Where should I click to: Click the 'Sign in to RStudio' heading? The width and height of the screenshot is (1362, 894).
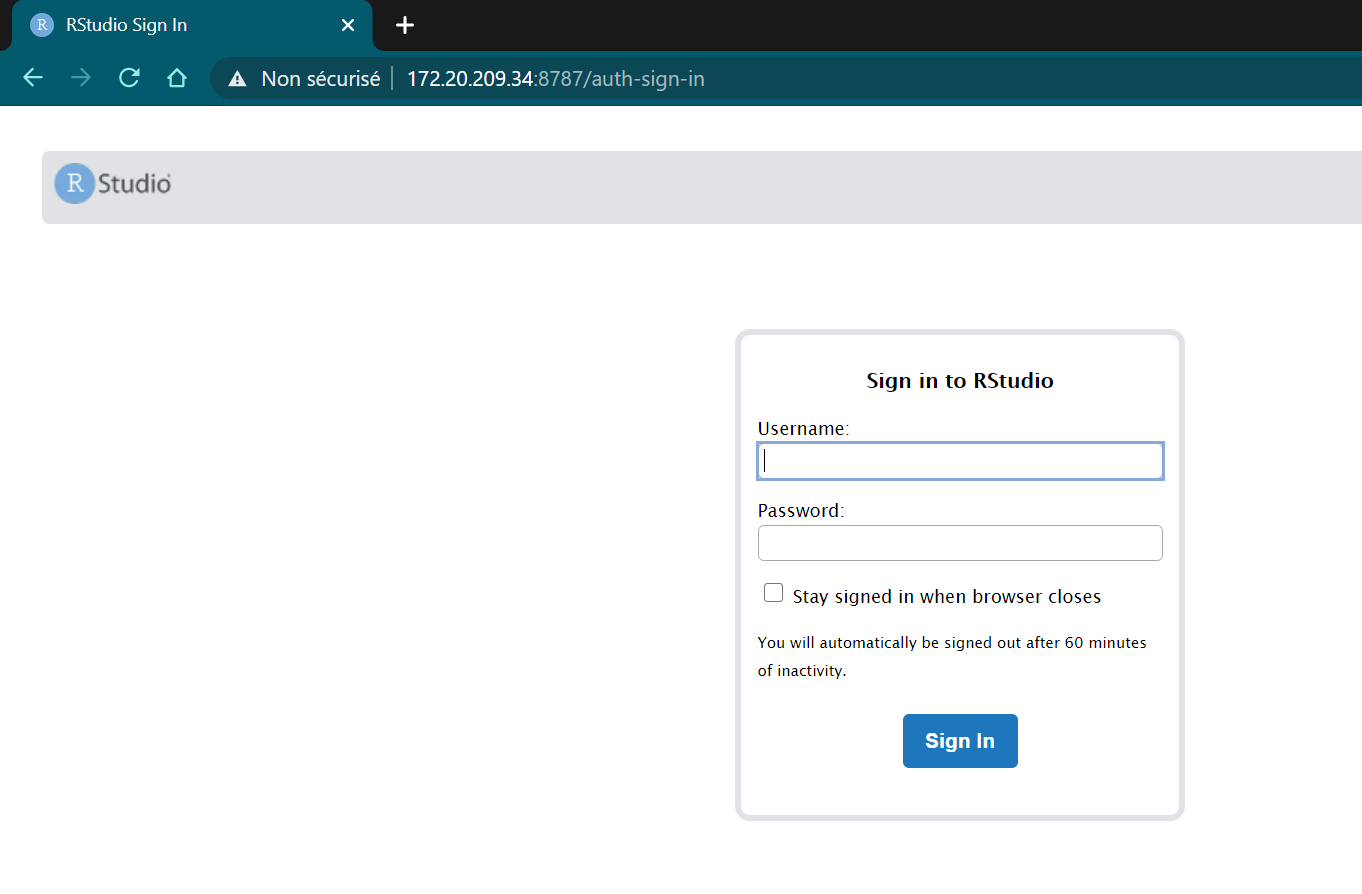[960, 381]
